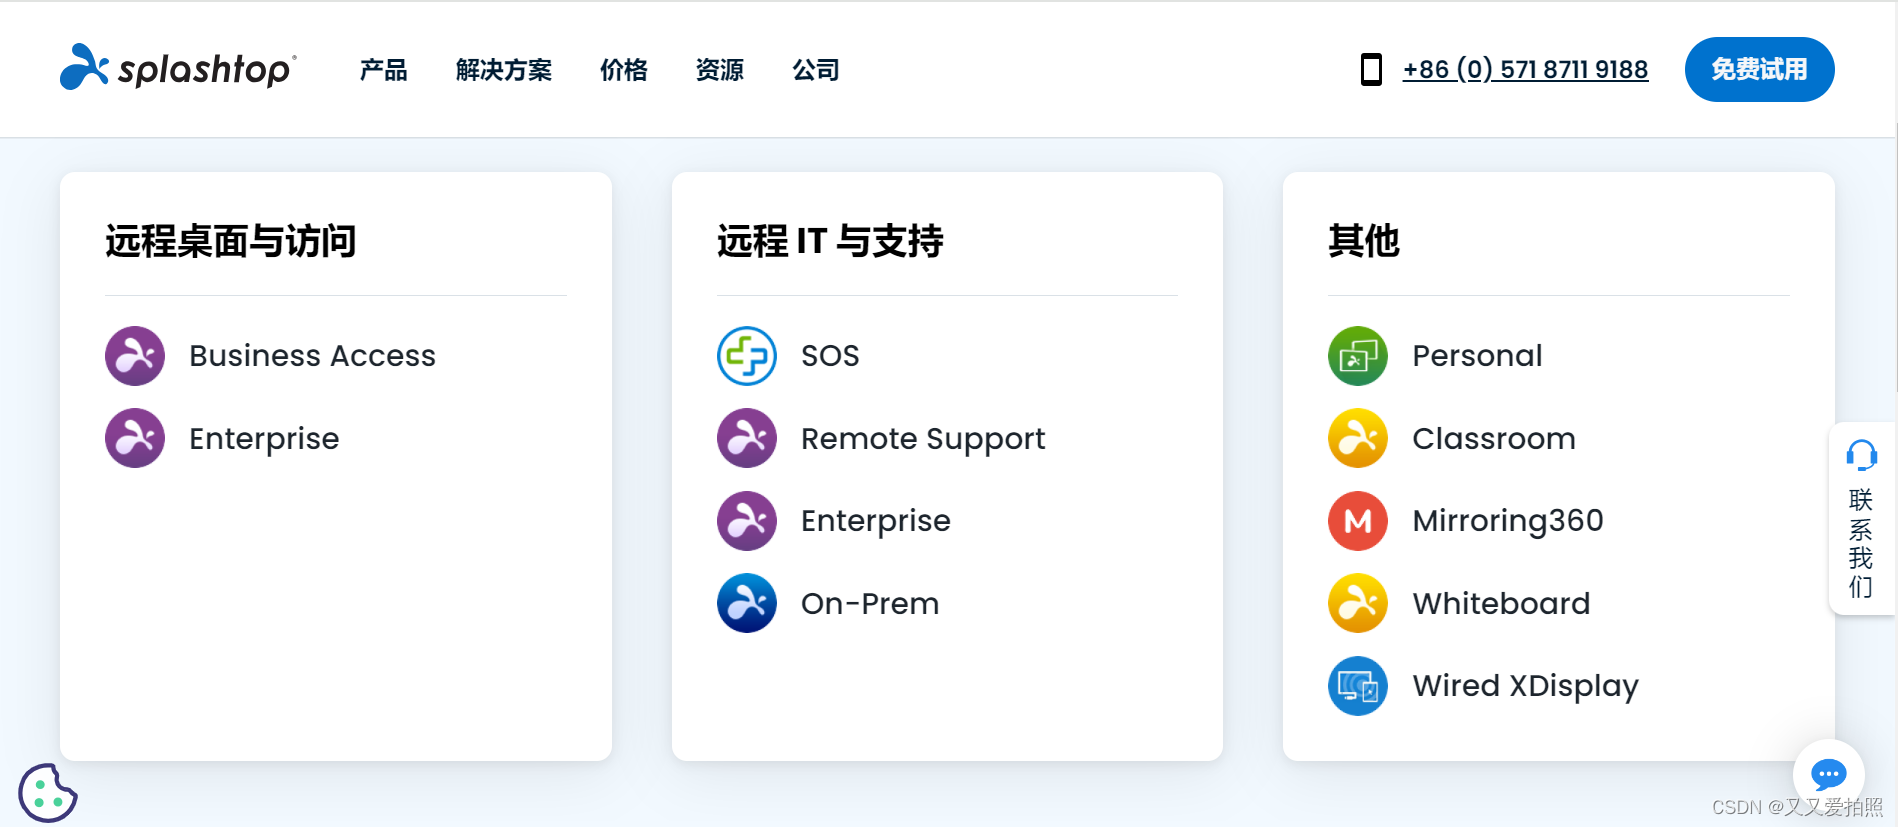Image resolution: width=1898 pixels, height=827 pixels.
Task: Click the +86 (0) 571 8711 9188 link
Action: tap(1525, 70)
